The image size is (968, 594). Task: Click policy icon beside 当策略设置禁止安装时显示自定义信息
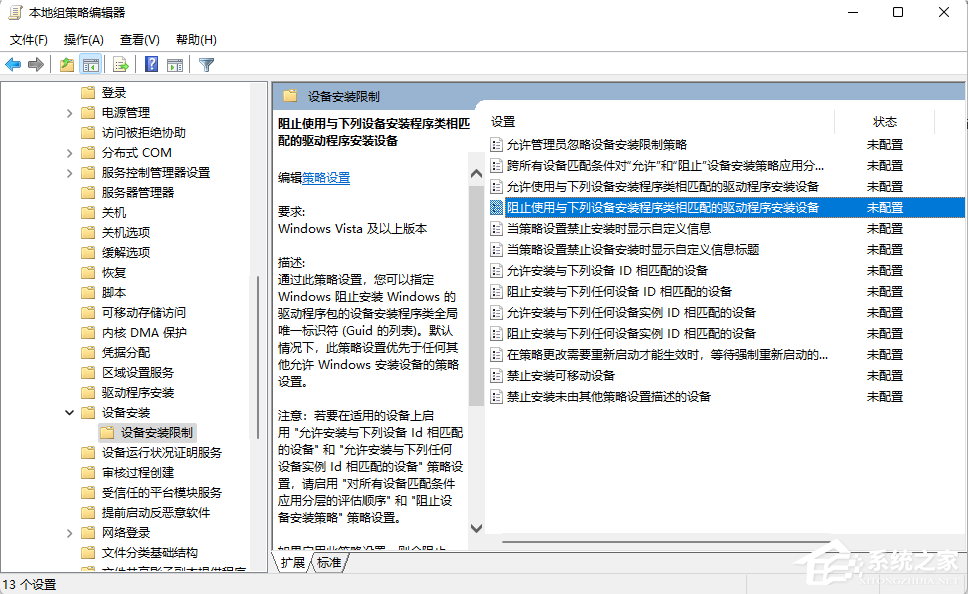click(x=496, y=228)
